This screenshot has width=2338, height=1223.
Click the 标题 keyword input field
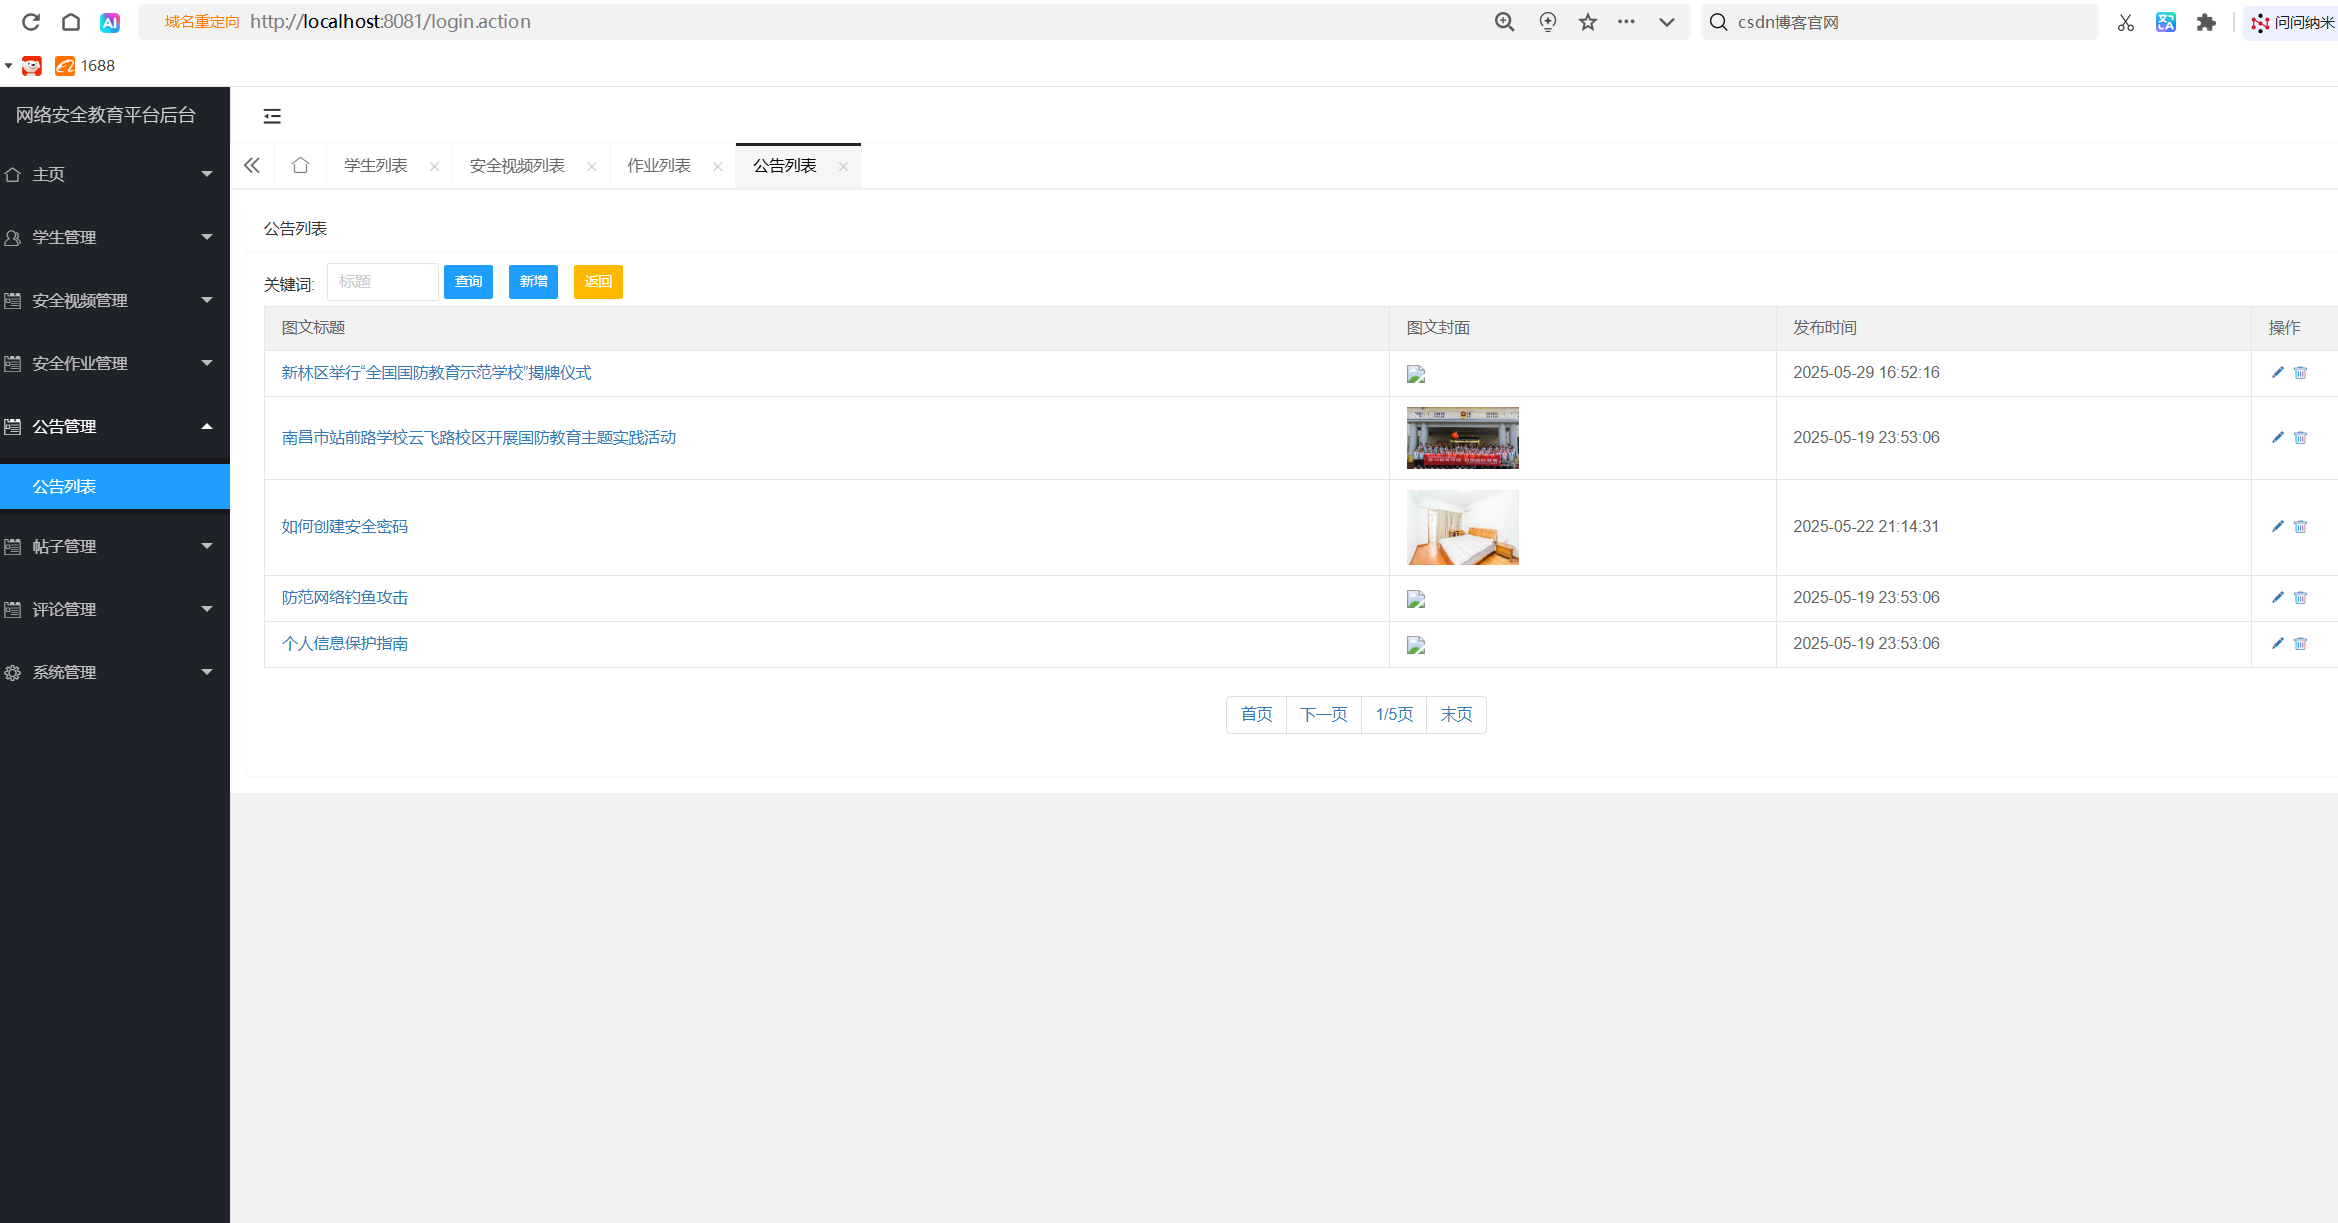[382, 282]
